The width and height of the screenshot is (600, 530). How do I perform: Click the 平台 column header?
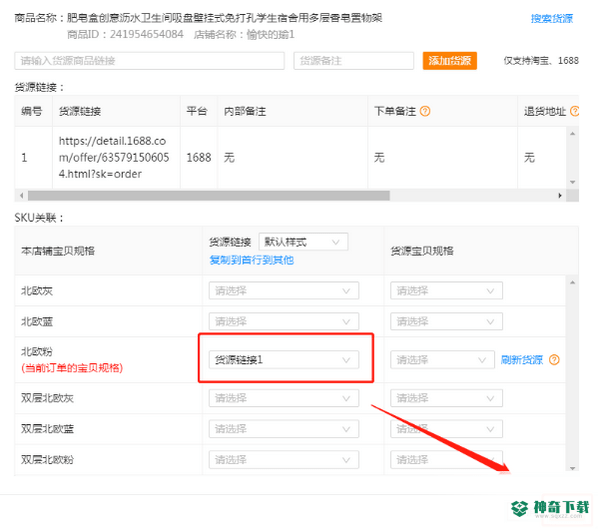197,111
